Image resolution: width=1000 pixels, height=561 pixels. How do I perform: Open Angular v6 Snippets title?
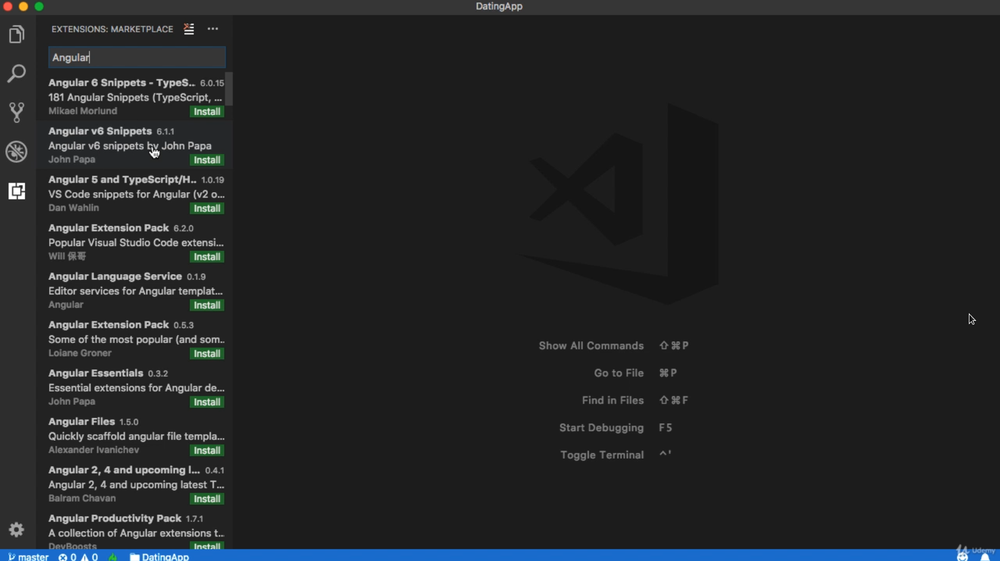tap(100, 131)
